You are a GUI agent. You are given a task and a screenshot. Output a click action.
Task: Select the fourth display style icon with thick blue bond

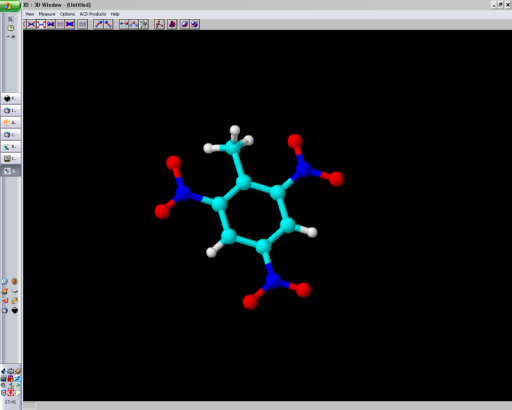click(51, 24)
